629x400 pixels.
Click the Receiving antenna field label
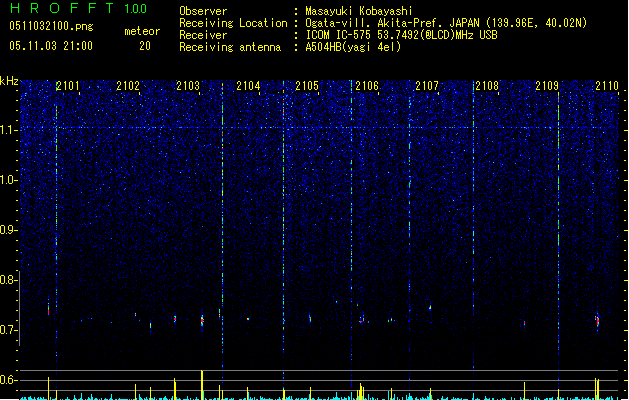pyautogui.click(x=230, y=47)
